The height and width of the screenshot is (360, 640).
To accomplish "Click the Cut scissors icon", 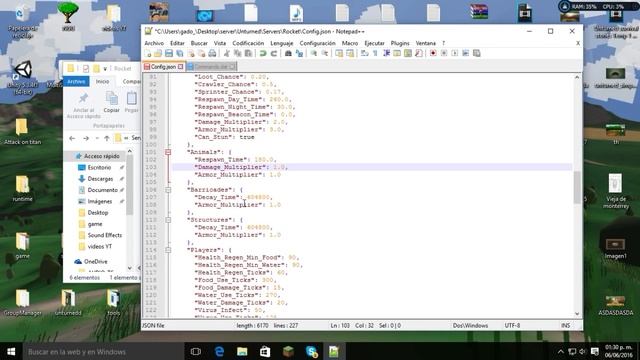I will (x=226, y=53).
